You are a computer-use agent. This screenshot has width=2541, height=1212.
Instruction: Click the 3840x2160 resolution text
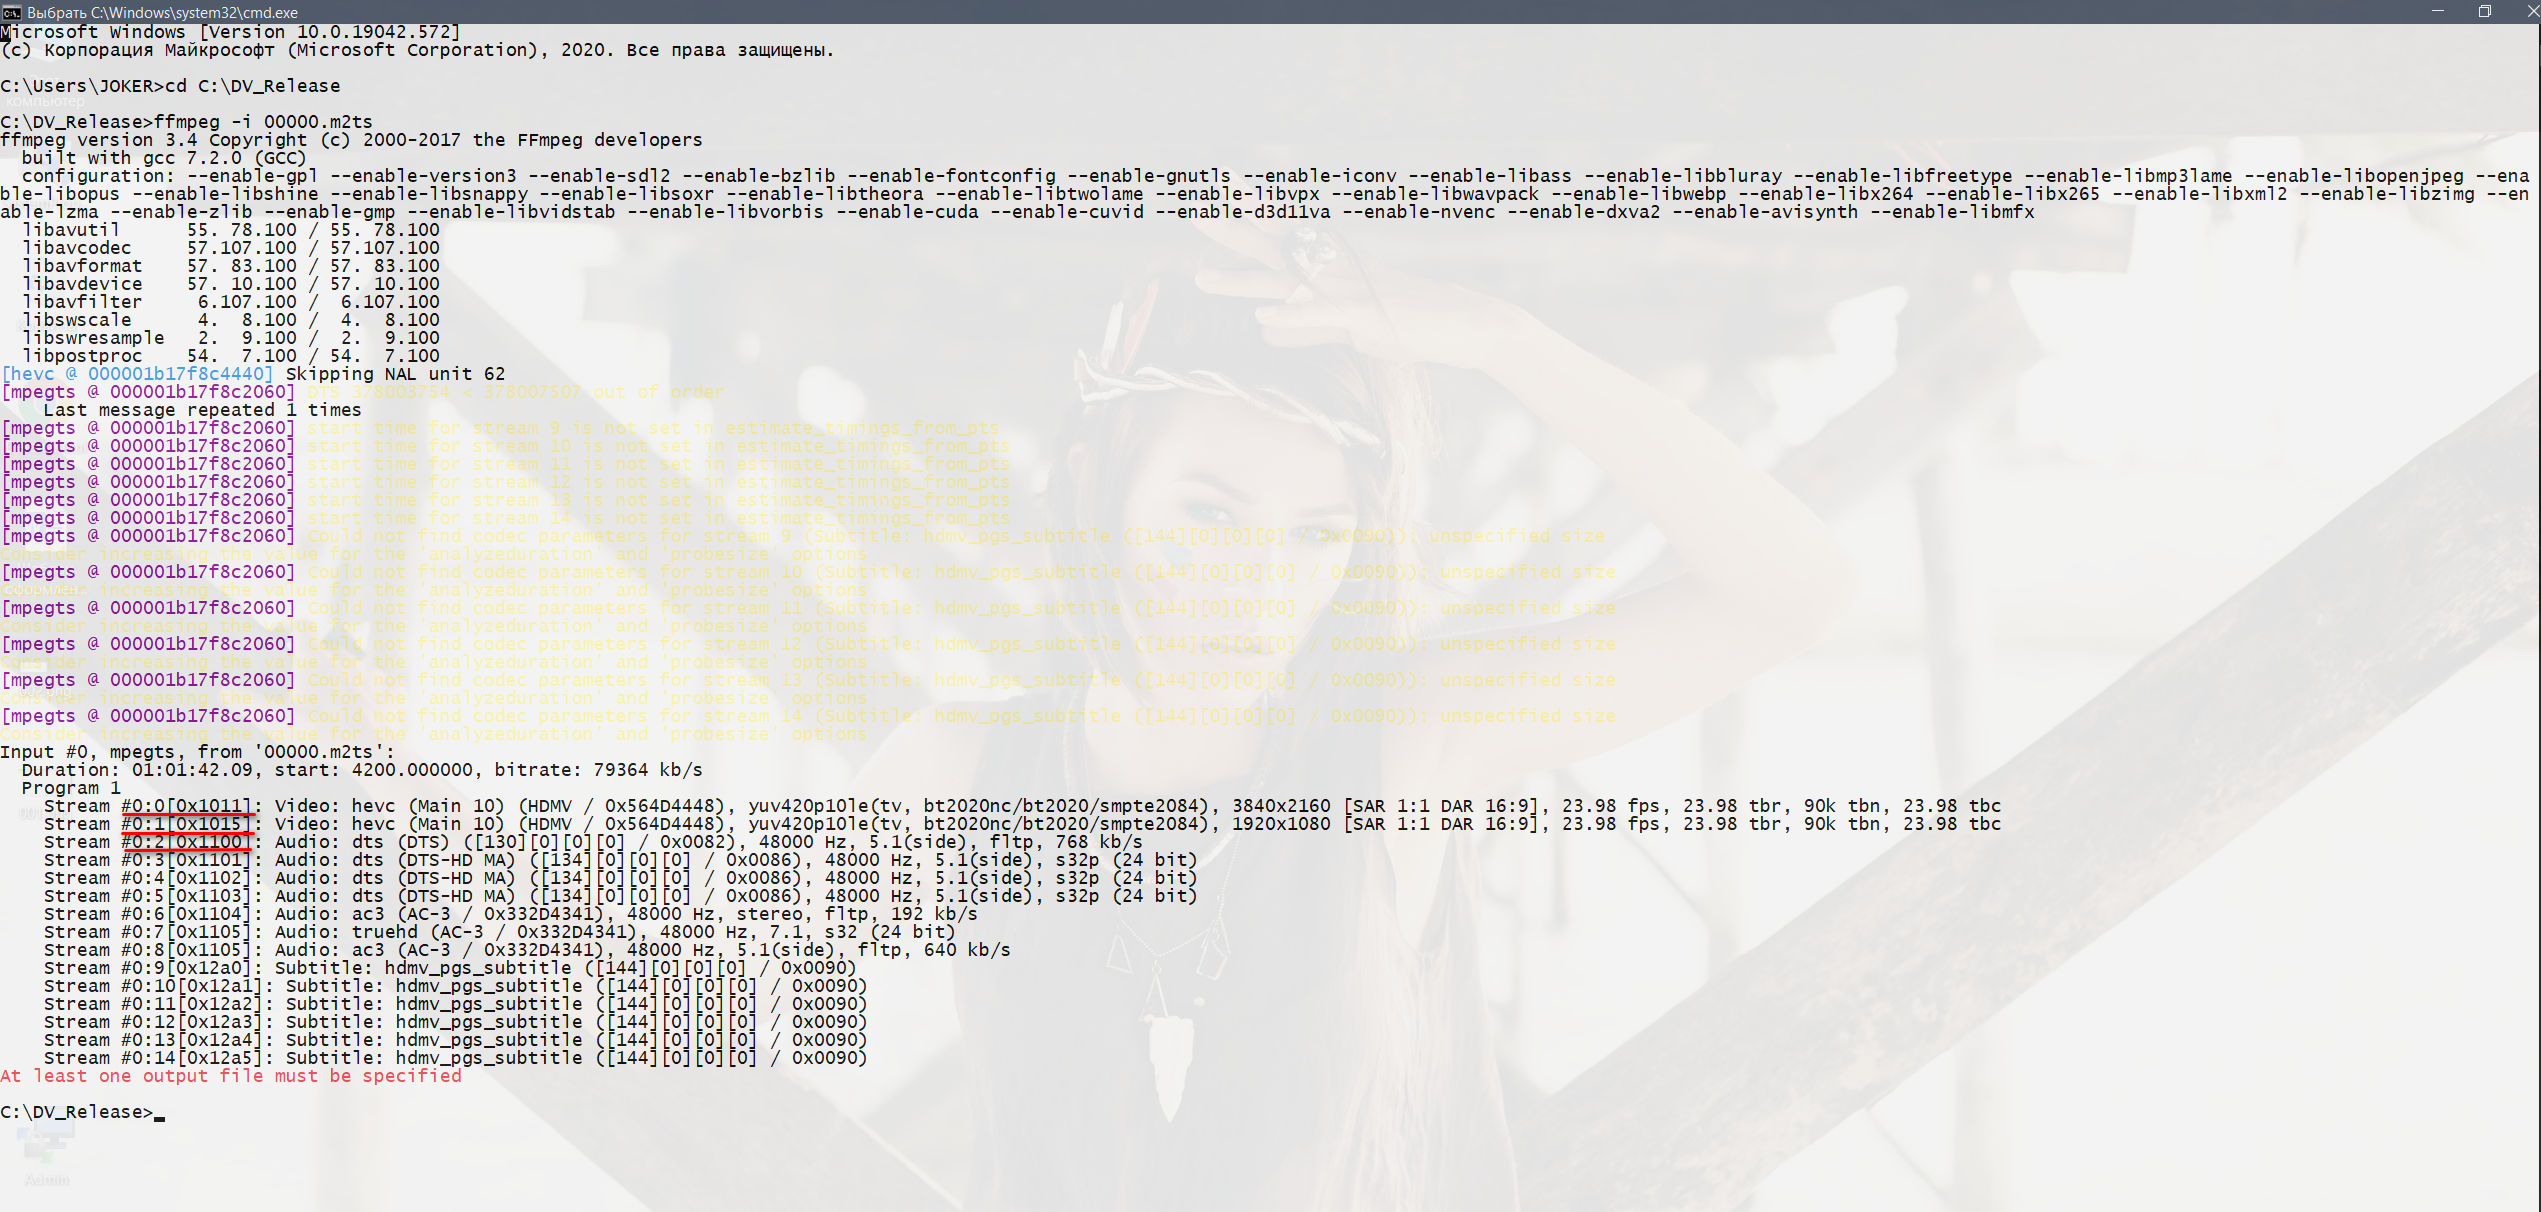point(1281,806)
